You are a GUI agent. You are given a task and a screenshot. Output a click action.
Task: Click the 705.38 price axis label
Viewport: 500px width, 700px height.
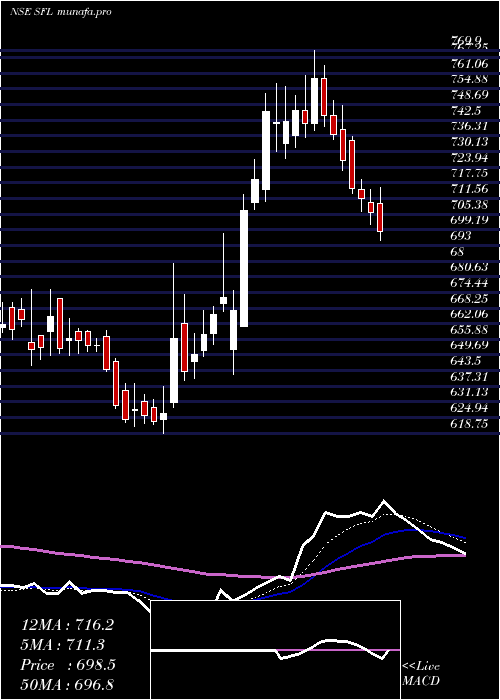pos(469,204)
